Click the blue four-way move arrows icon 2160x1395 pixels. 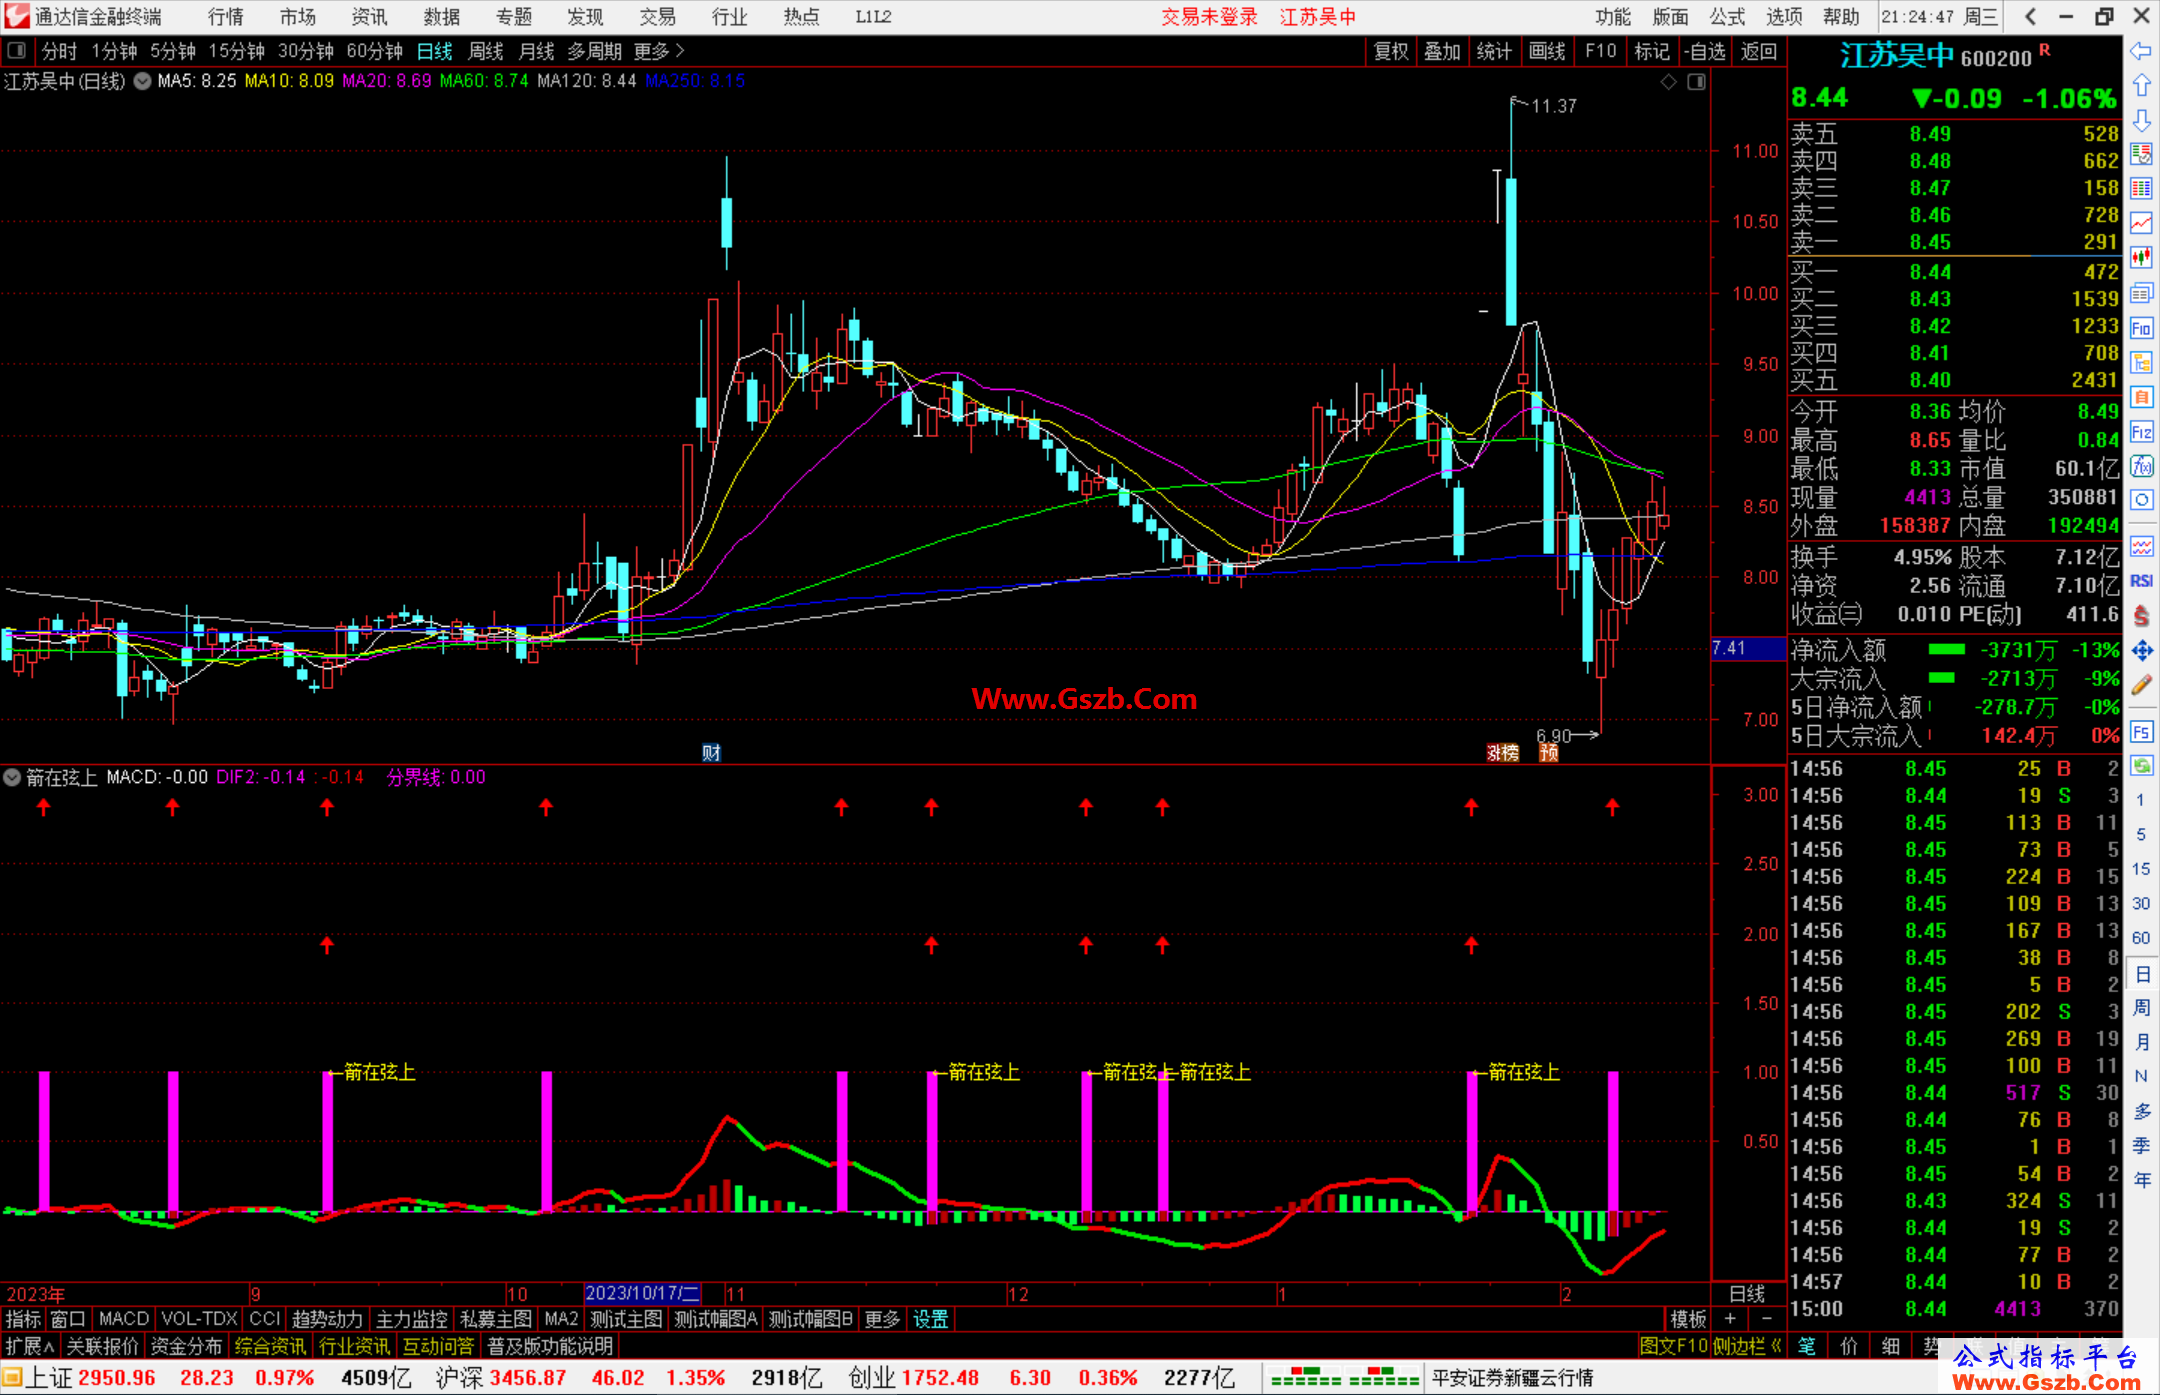tap(2141, 651)
